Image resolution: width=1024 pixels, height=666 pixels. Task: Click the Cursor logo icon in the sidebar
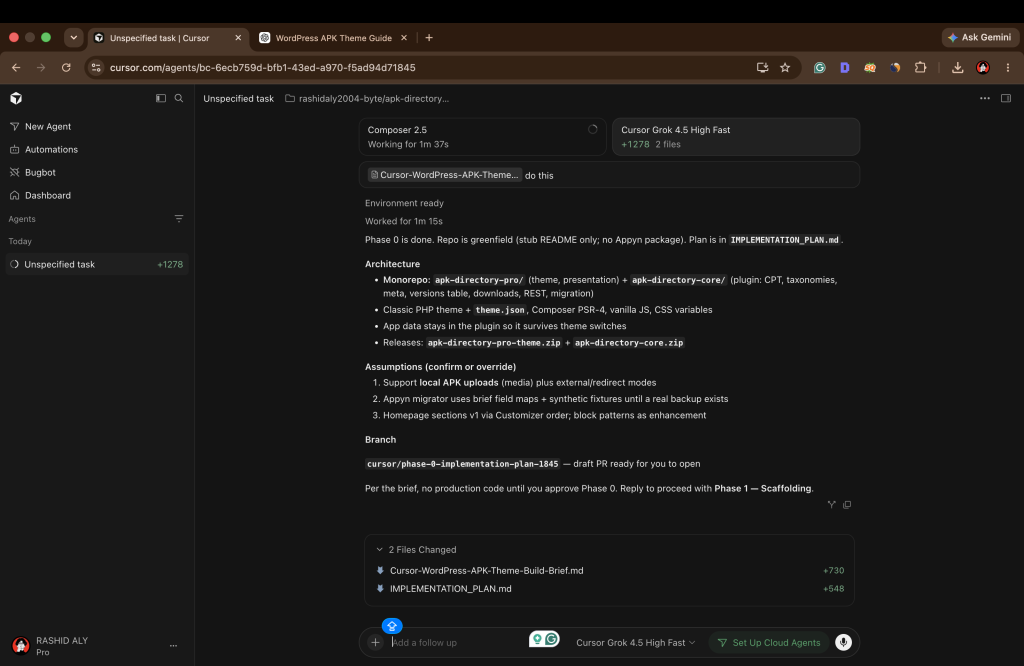pyautogui.click(x=16, y=99)
